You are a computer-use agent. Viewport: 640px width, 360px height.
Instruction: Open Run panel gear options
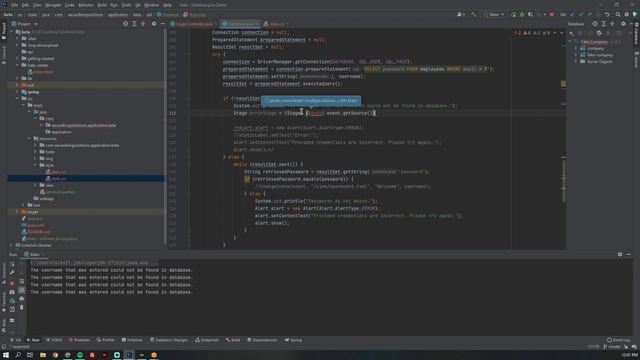[620, 254]
